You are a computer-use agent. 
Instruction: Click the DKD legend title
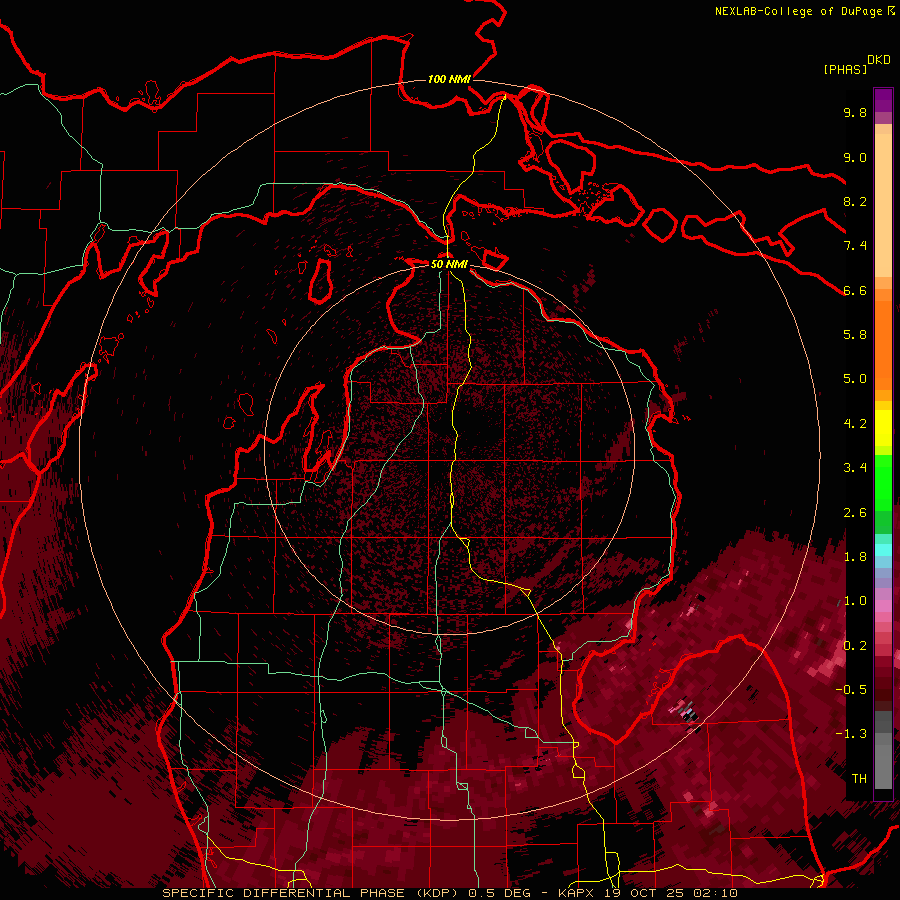[879, 60]
